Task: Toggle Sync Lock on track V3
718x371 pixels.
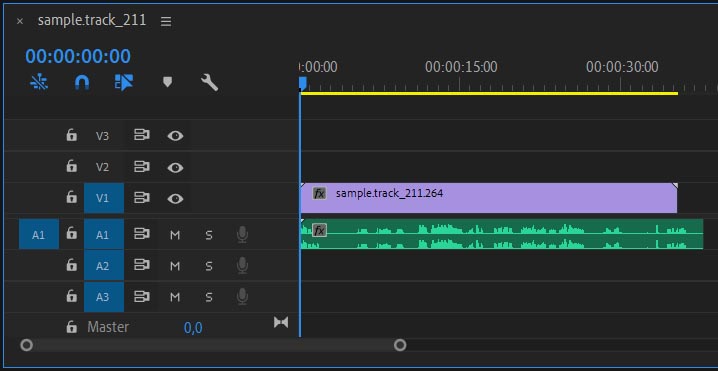Action: coord(142,135)
